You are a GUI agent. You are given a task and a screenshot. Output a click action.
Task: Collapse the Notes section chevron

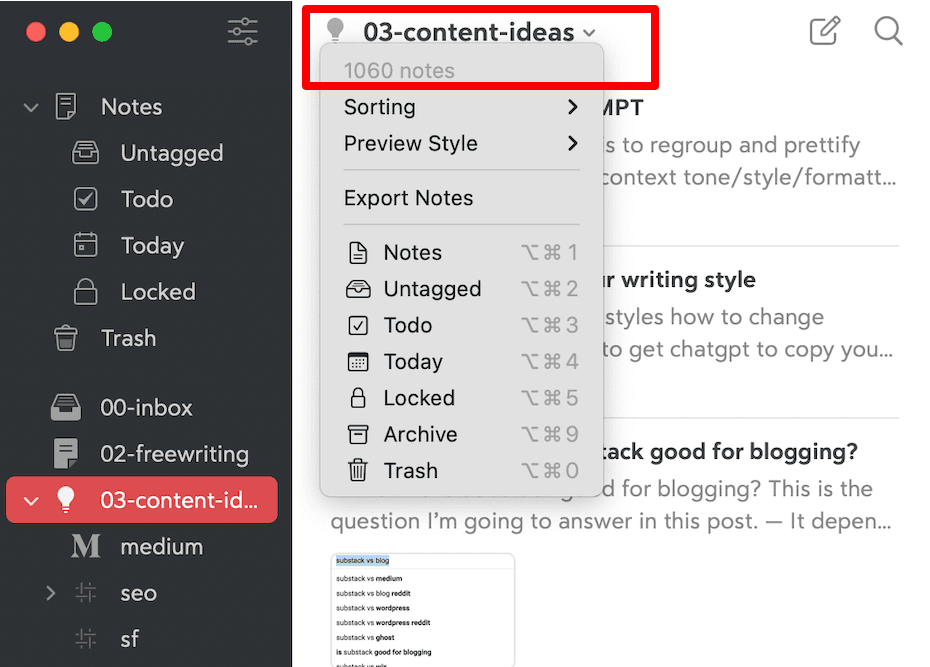(31, 107)
